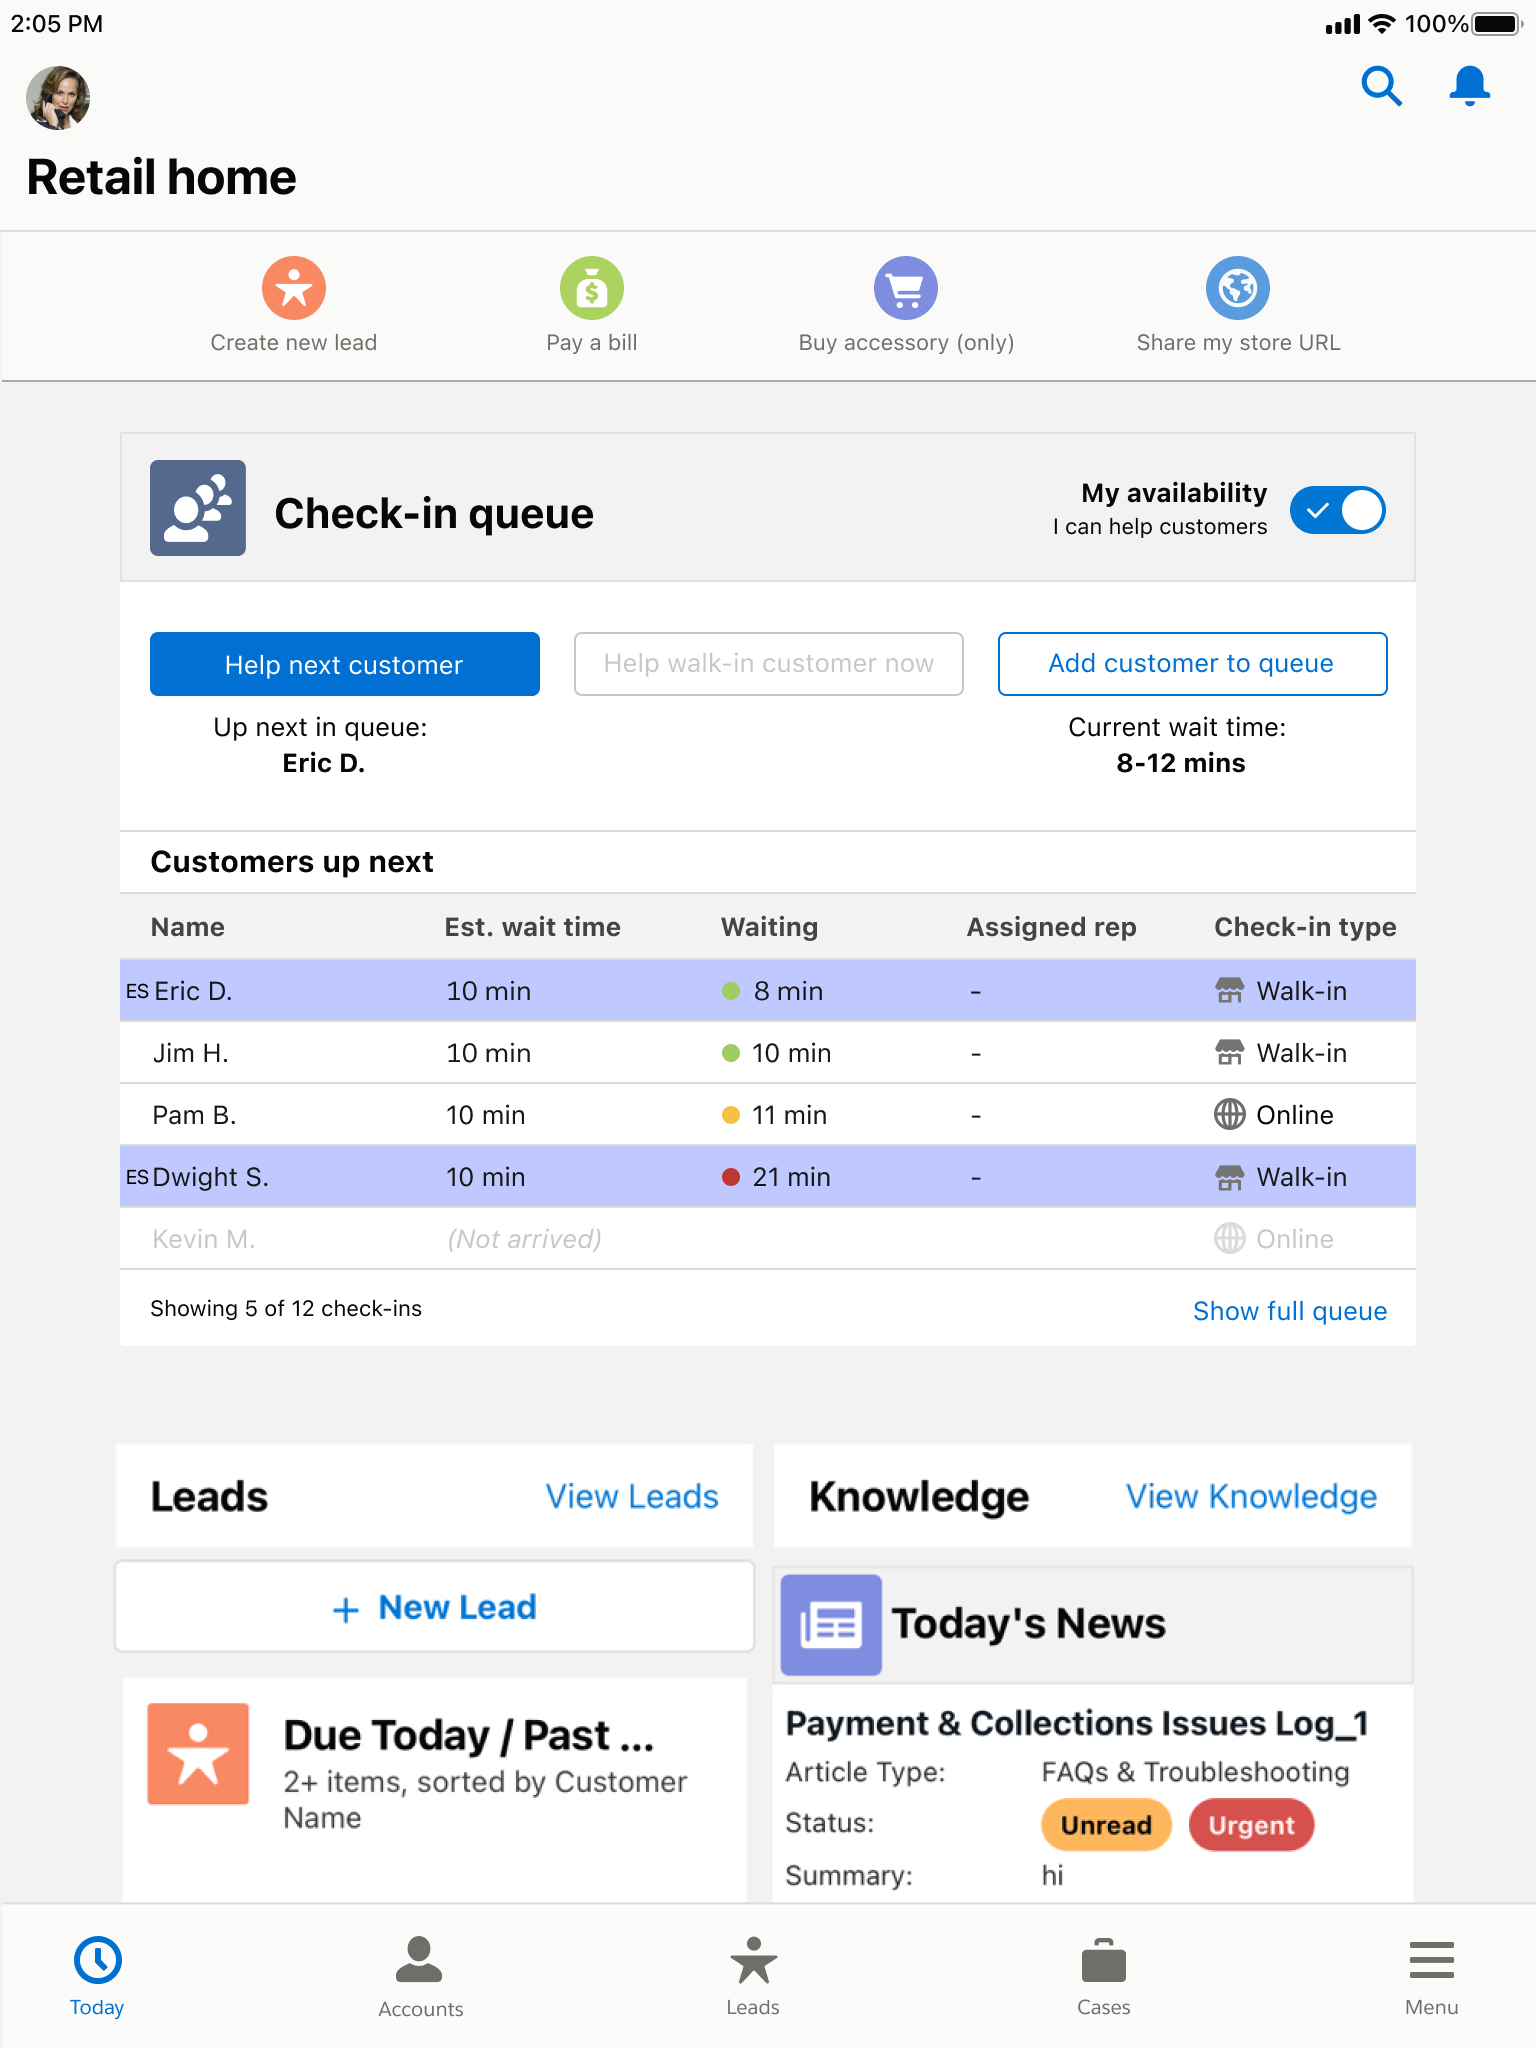
Task: Click the green status dot beside 10 min waiting
Action: point(731,1053)
